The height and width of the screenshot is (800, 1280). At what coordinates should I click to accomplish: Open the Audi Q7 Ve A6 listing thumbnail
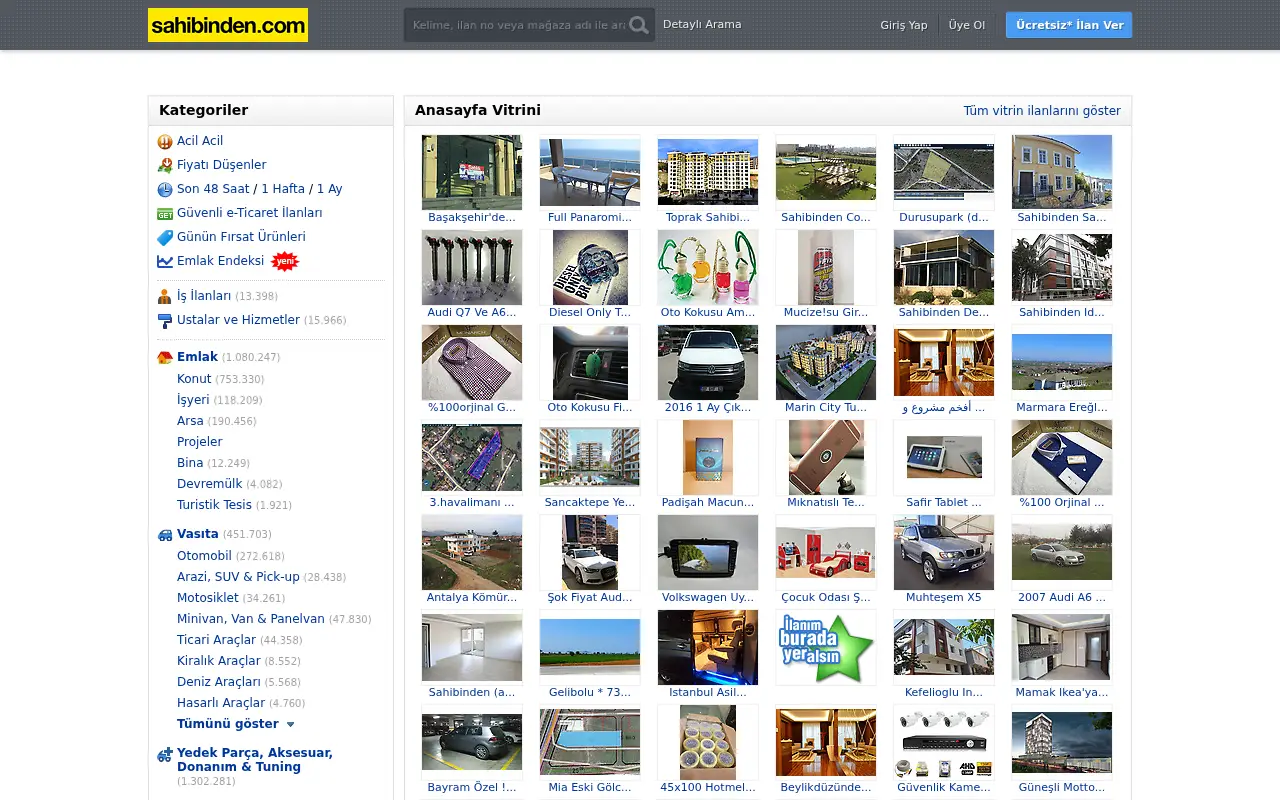coord(472,267)
